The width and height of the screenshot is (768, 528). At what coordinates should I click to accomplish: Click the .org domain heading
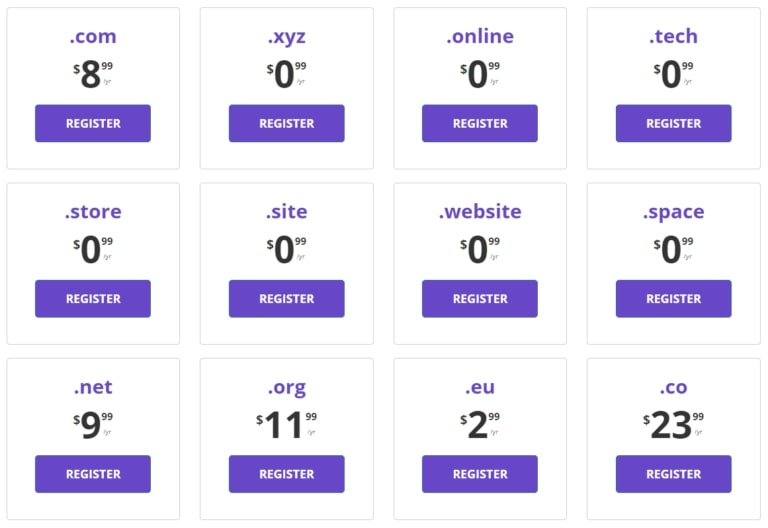point(287,388)
